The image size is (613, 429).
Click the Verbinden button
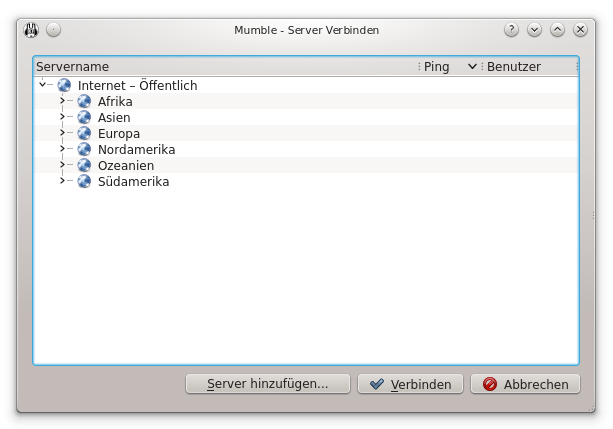pyautogui.click(x=410, y=384)
